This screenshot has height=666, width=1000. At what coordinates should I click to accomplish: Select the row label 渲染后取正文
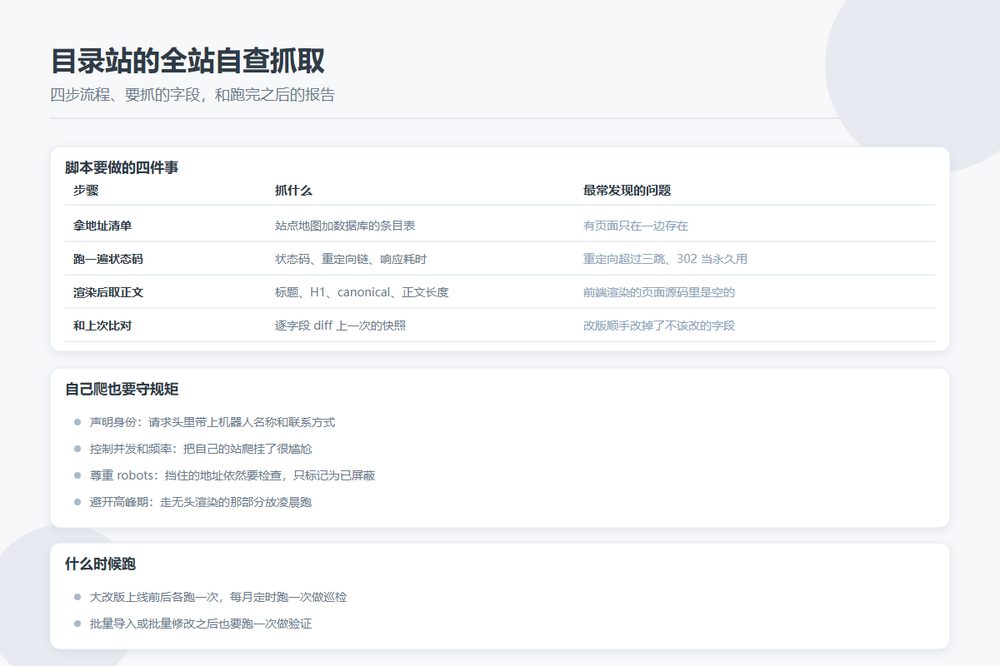coord(108,292)
